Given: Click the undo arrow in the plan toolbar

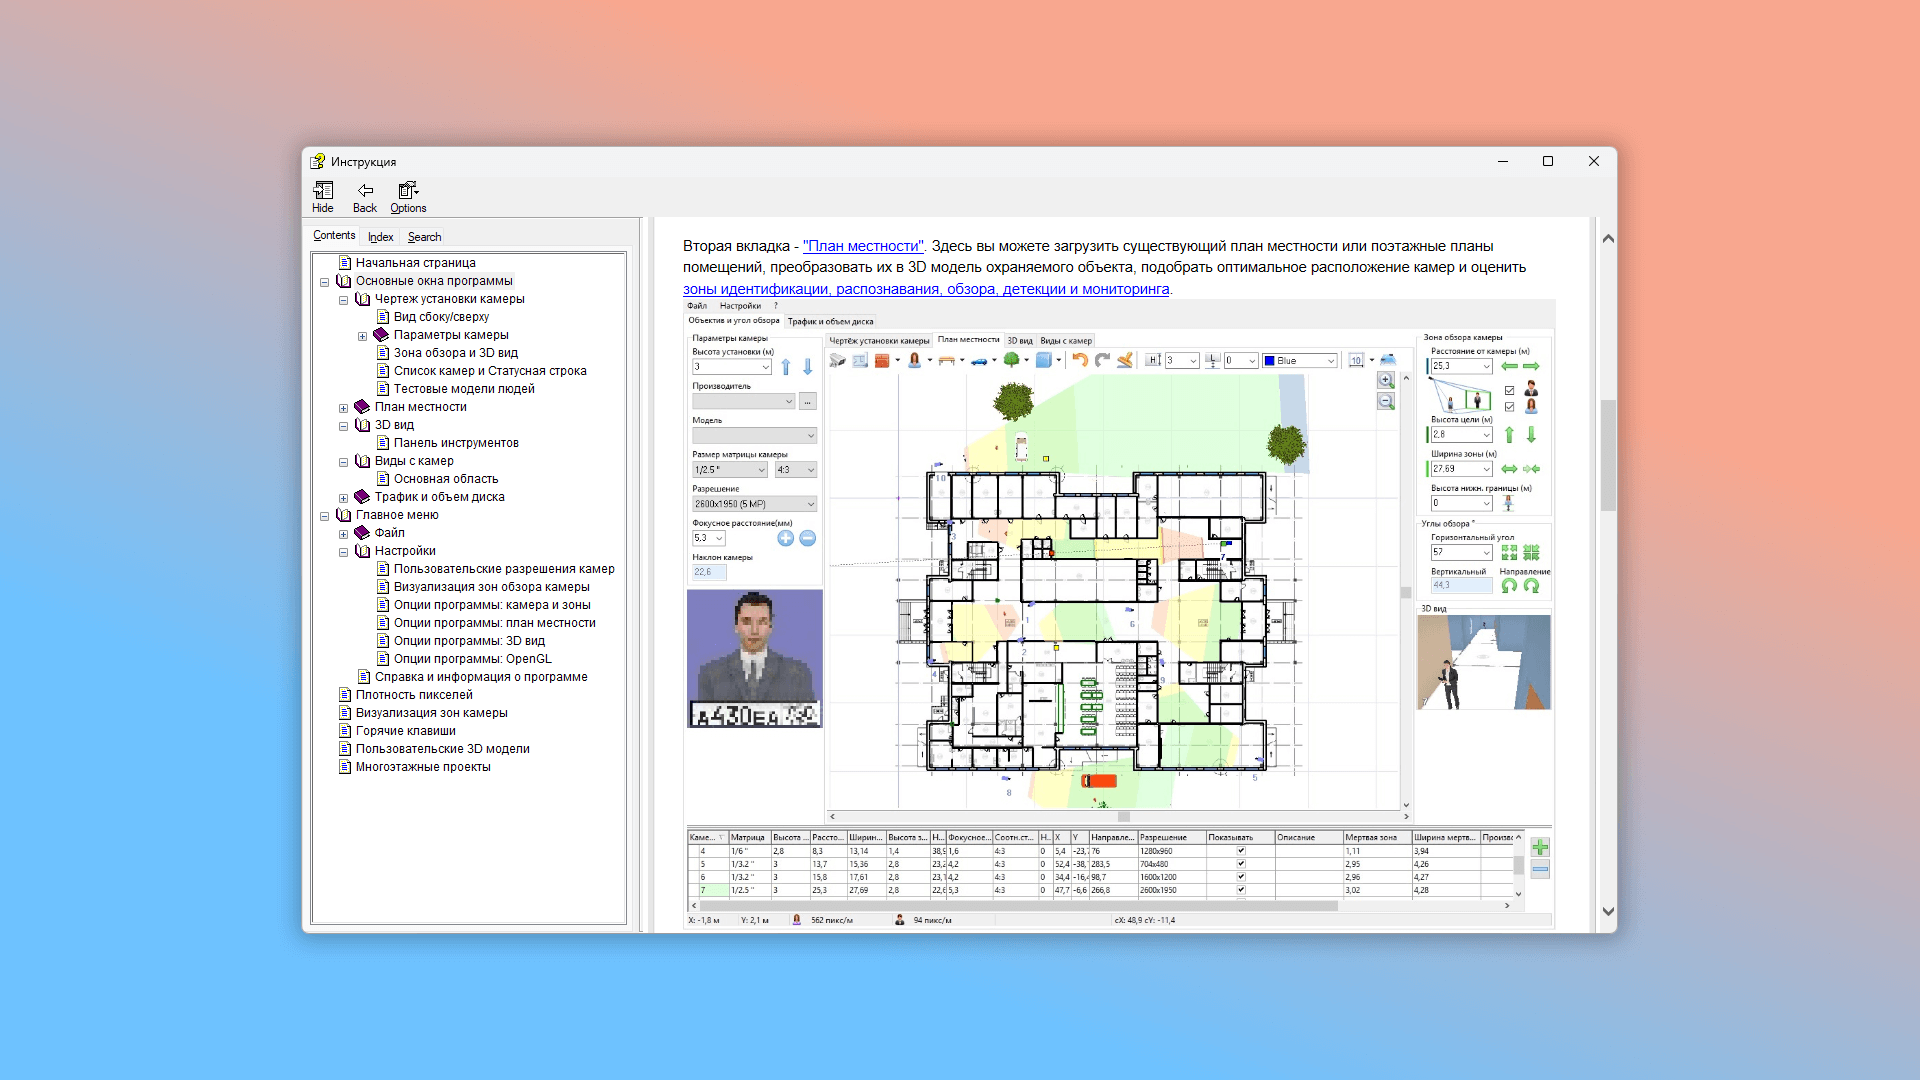Looking at the screenshot, I should coord(1080,360).
